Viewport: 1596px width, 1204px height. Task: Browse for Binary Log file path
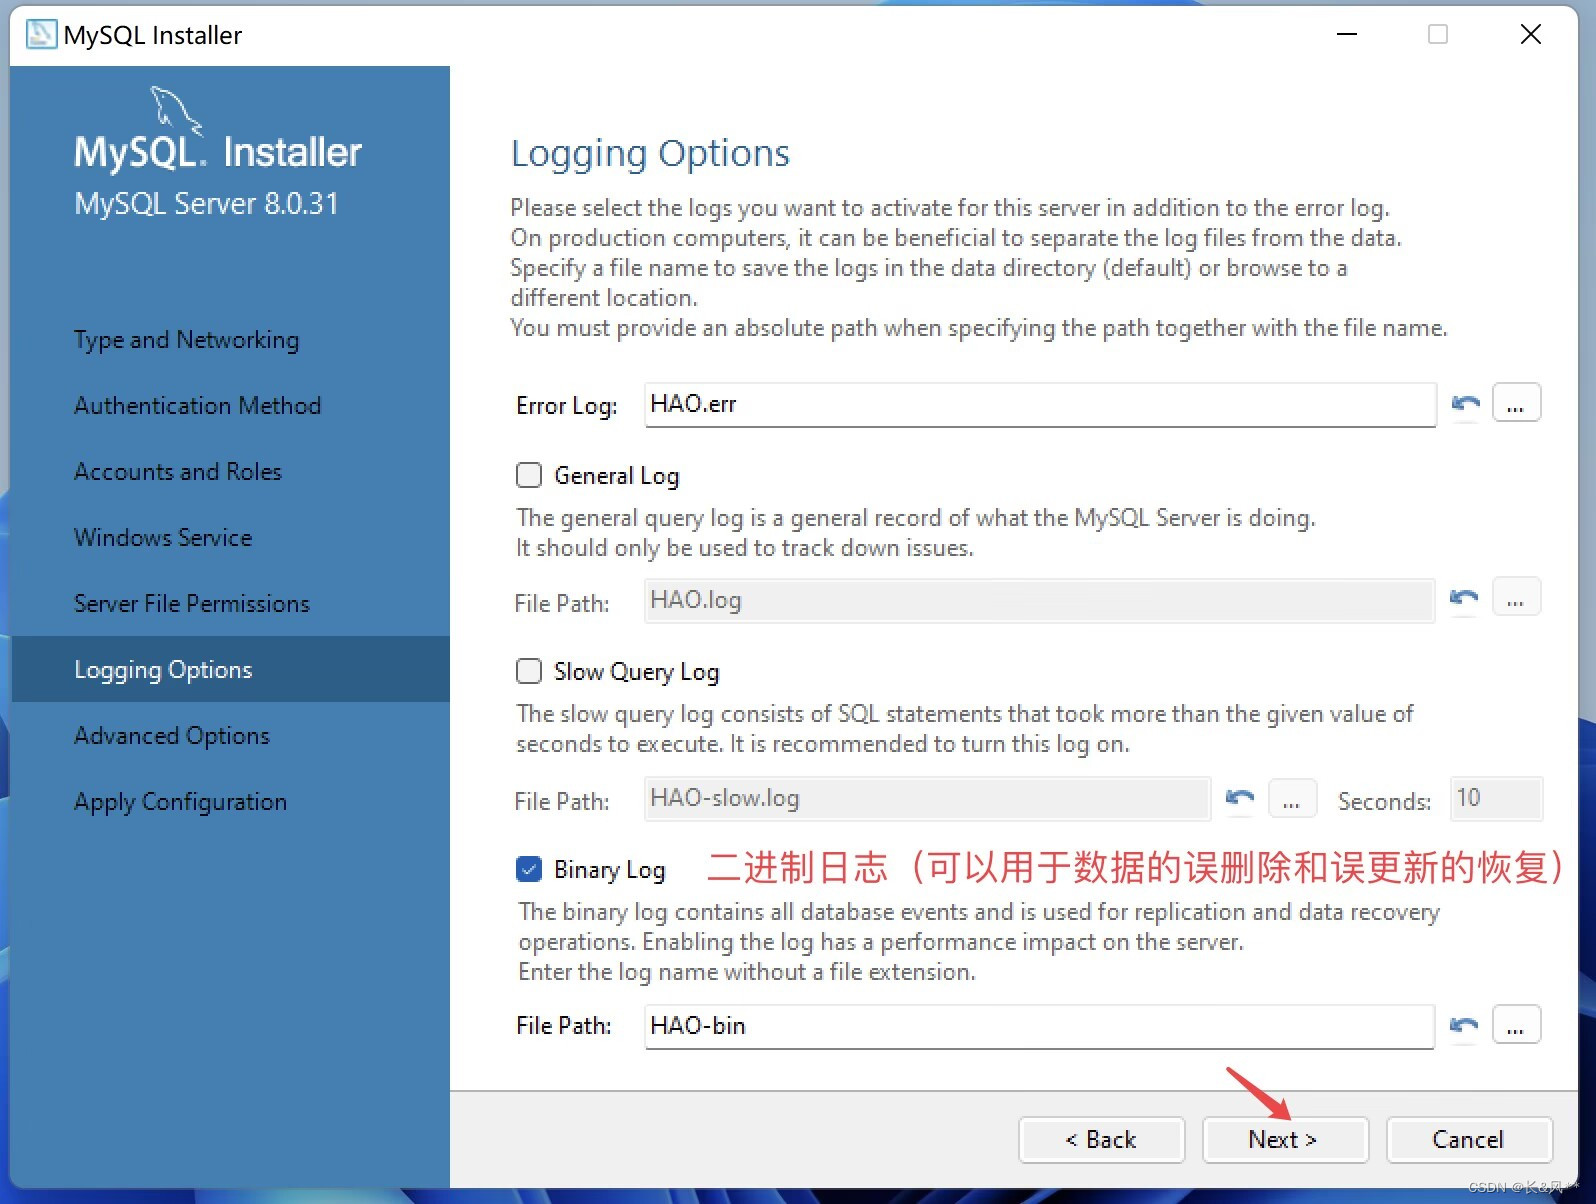coord(1516,1025)
